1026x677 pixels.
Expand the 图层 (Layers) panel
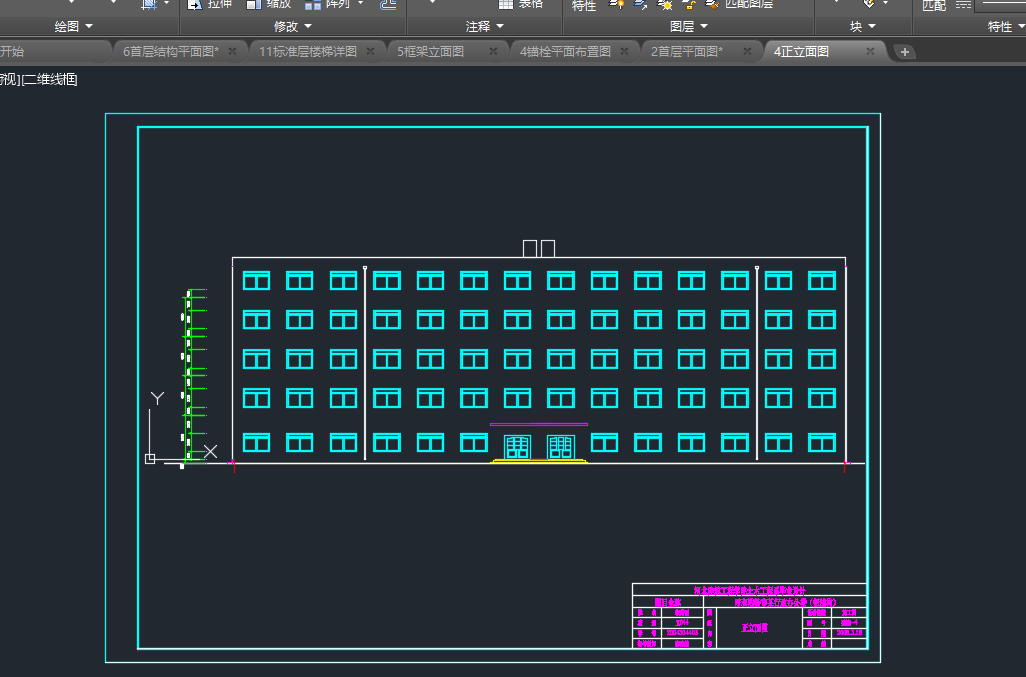coord(688,26)
